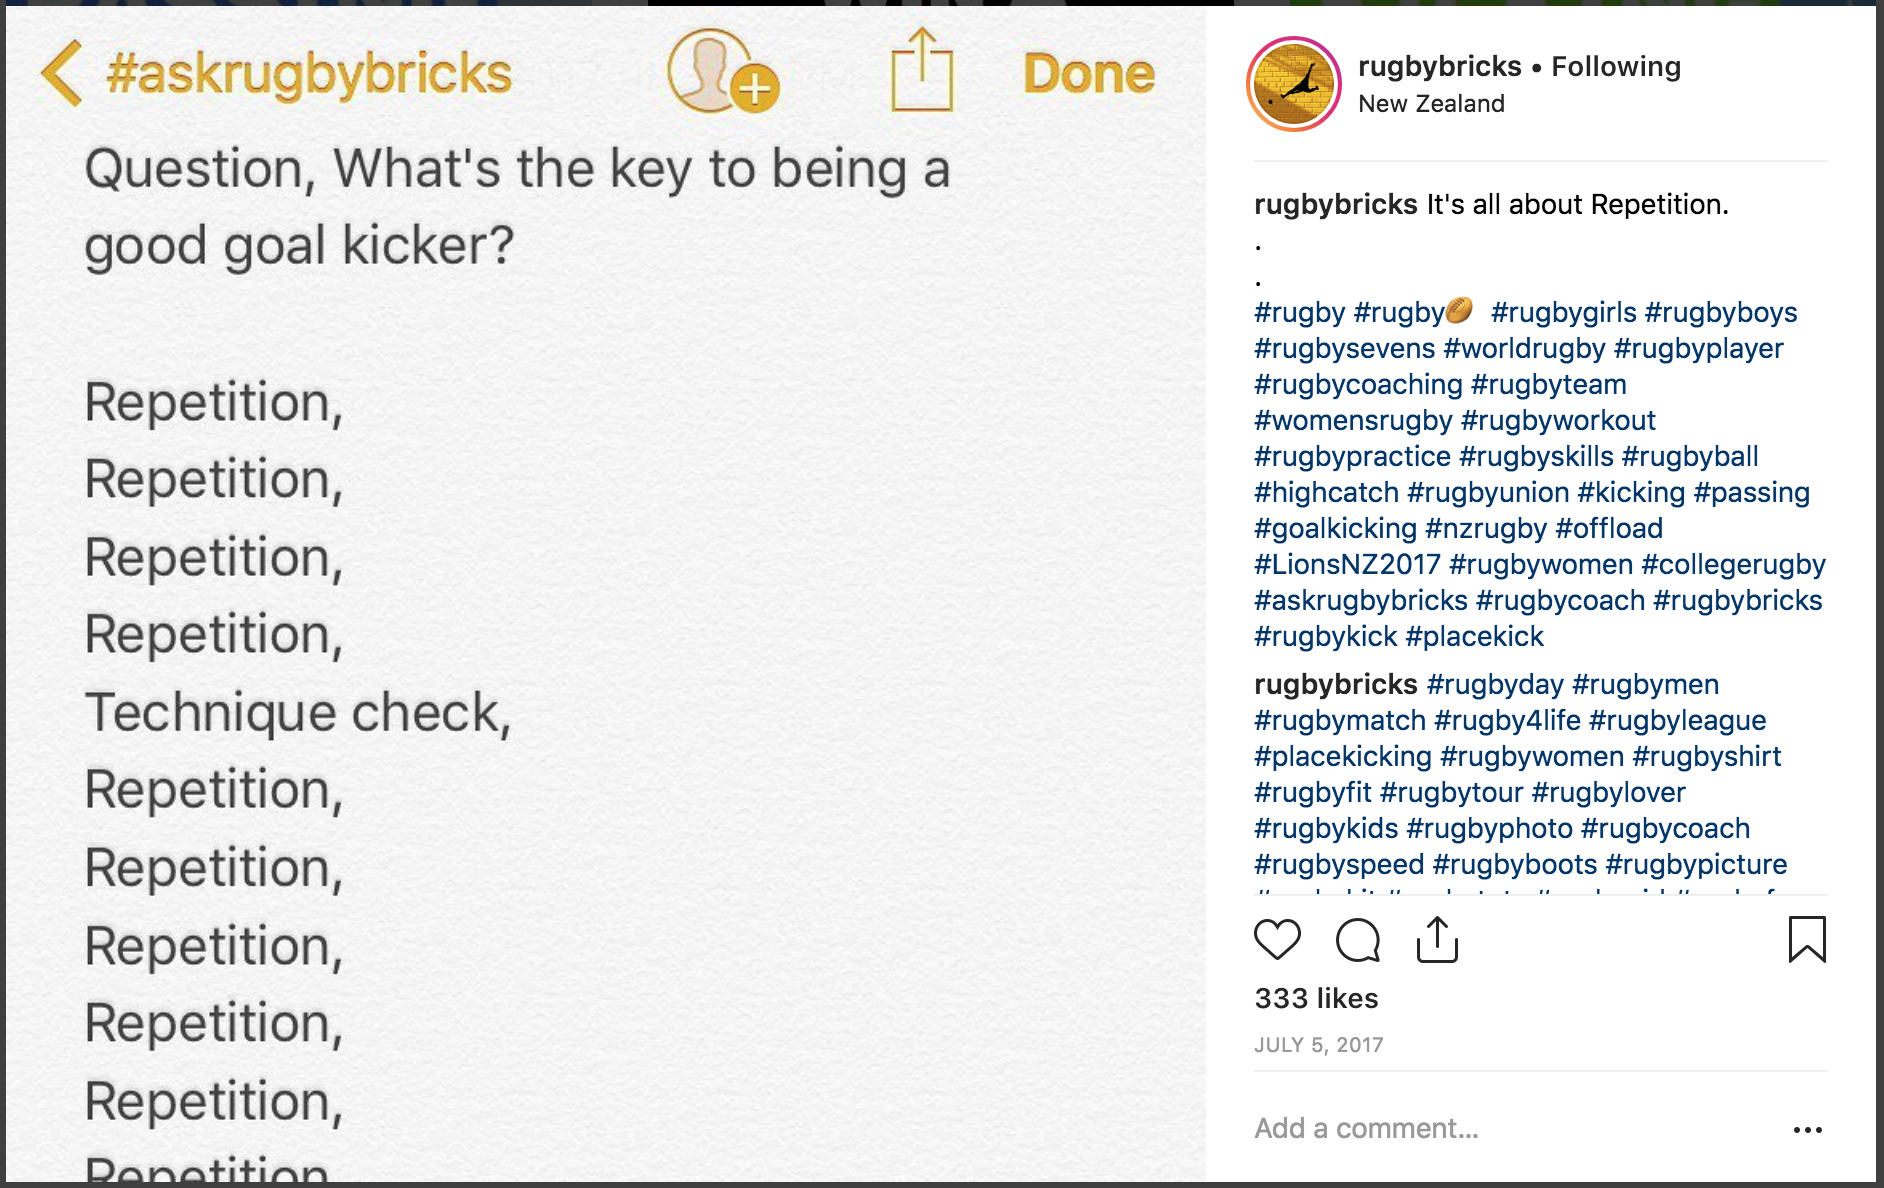Open the #placekicking hashtag
Viewport: 1884px width, 1188px height.
click(1343, 756)
